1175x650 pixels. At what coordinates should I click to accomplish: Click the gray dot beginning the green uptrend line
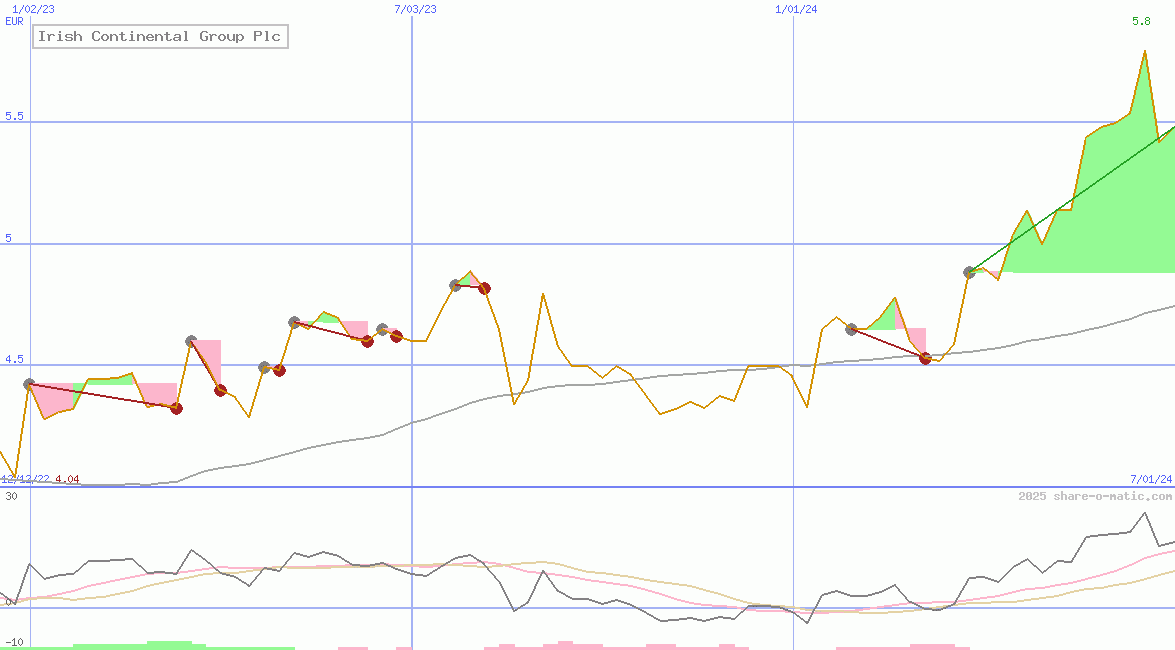(x=968, y=272)
